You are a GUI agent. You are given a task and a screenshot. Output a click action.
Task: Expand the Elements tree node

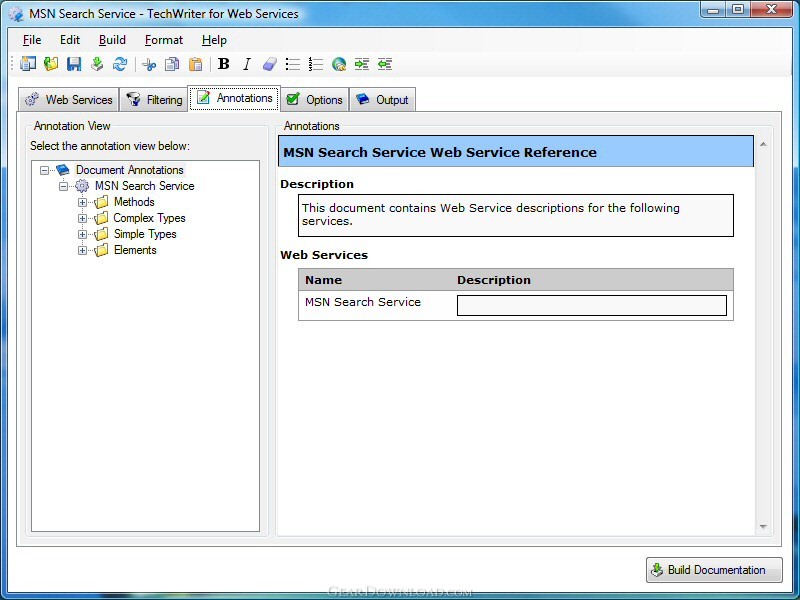pos(82,251)
